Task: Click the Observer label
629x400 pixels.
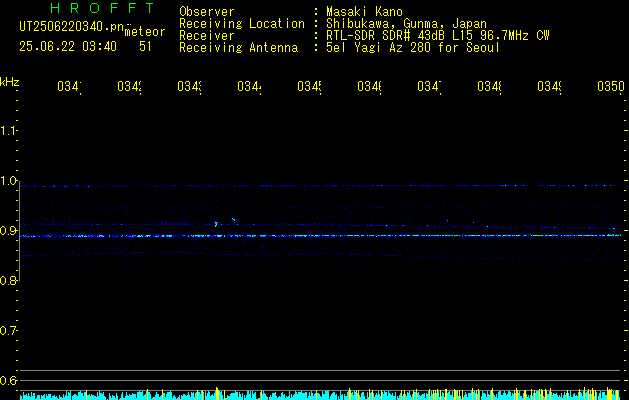Action: coord(207,12)
